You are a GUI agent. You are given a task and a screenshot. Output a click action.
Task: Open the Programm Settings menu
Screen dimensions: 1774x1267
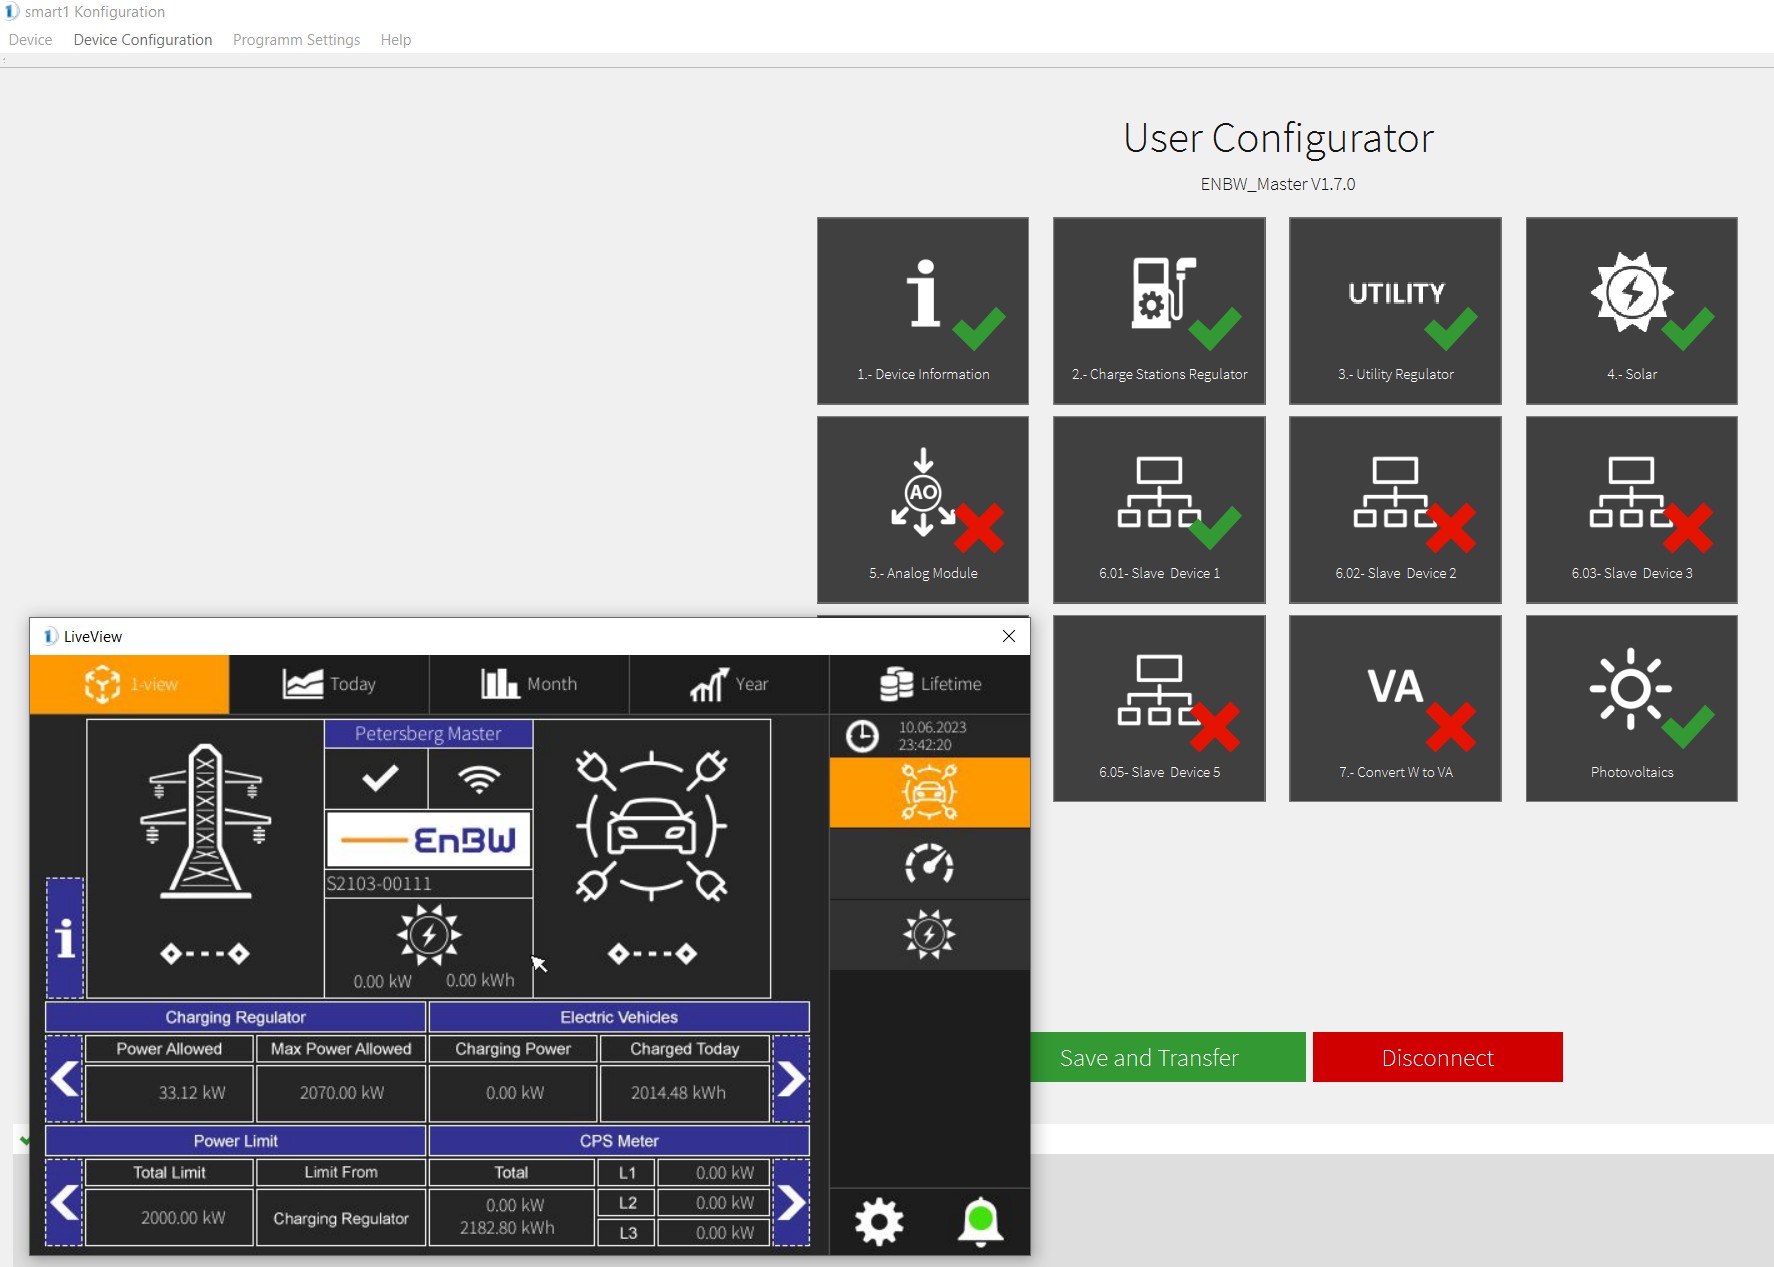[x=296, y=39]
